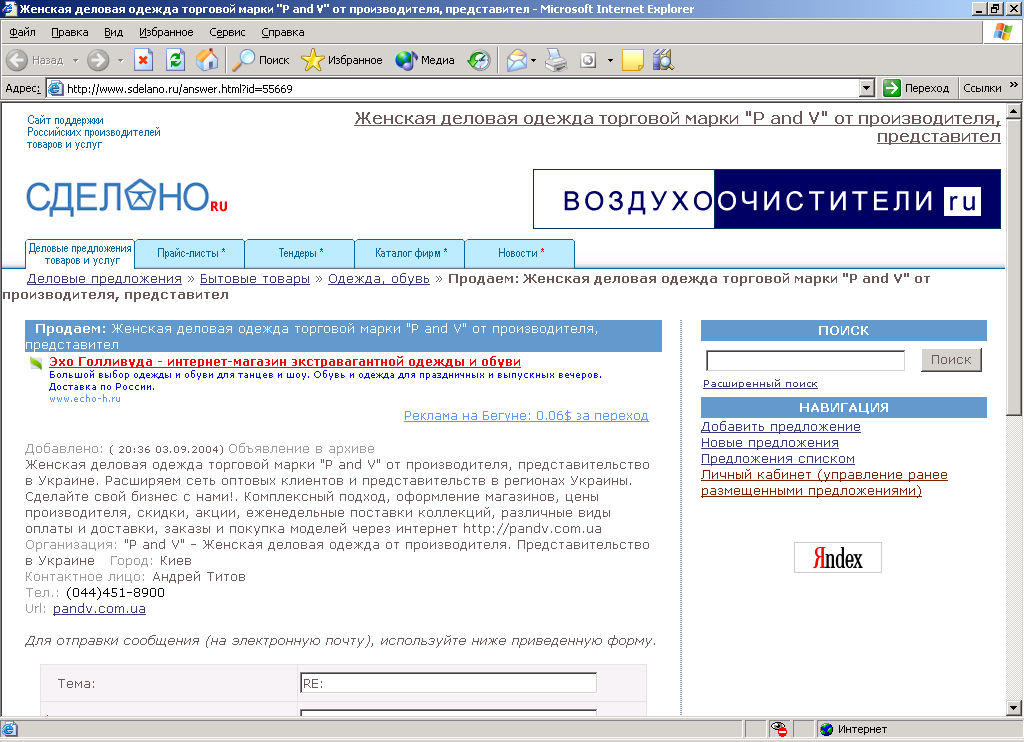Screen dimensions: 1024x742
Task: Click the Forward navigation arrow icon
Action: pyautogui.click(x=98, y=60)
